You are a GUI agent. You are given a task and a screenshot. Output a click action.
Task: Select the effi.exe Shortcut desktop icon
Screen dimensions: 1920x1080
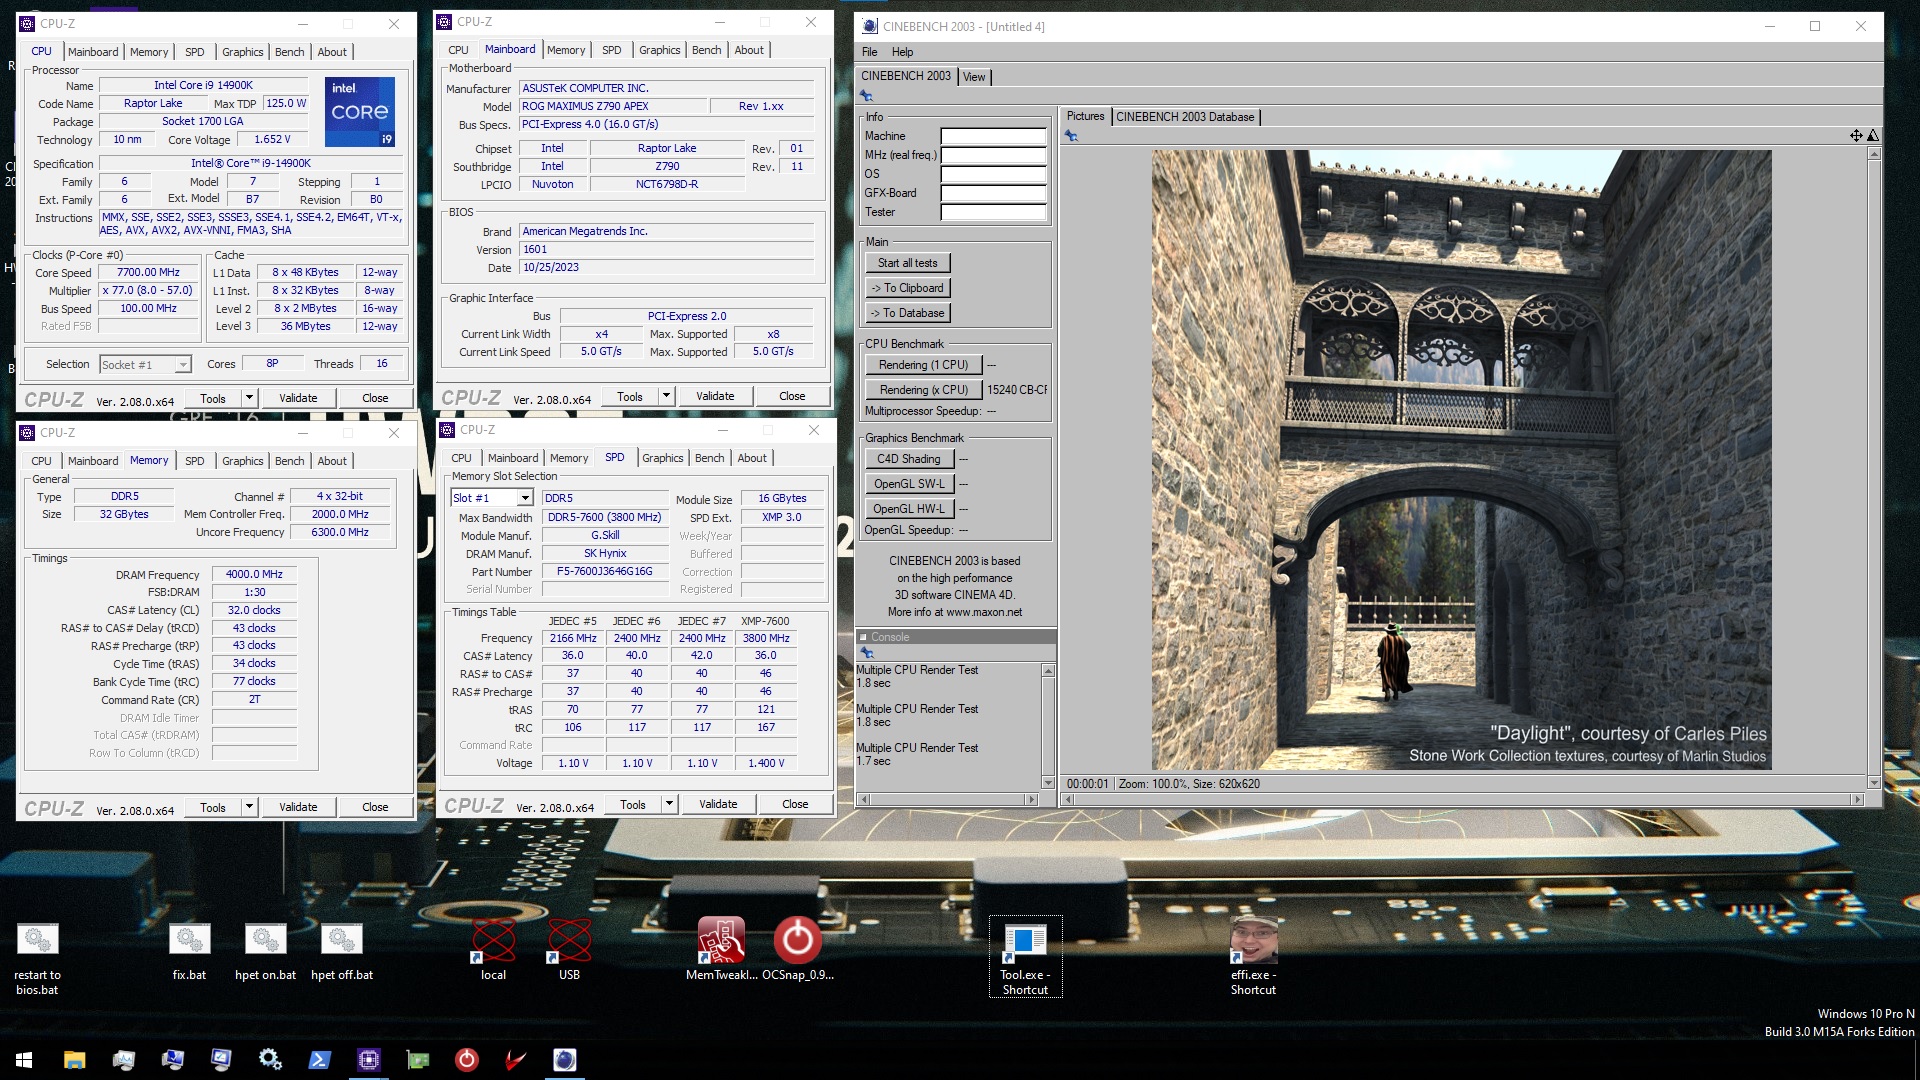tap(1253, 957)
